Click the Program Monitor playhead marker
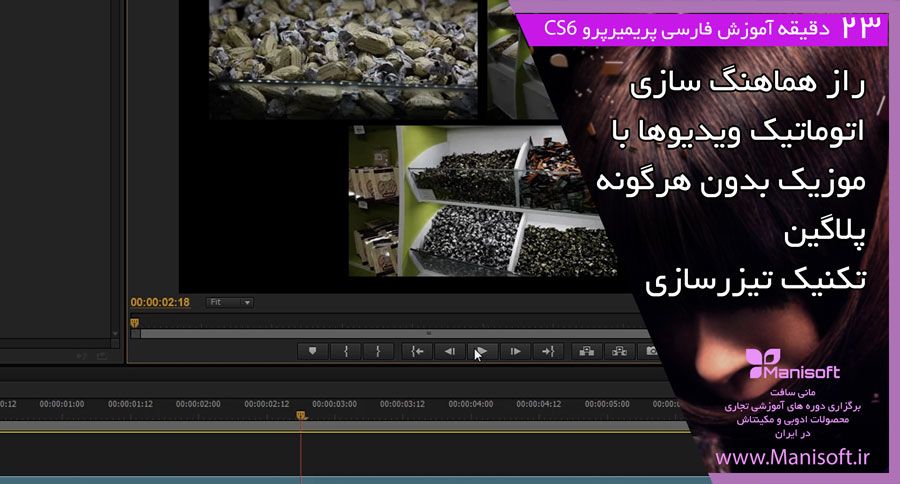 134,323
